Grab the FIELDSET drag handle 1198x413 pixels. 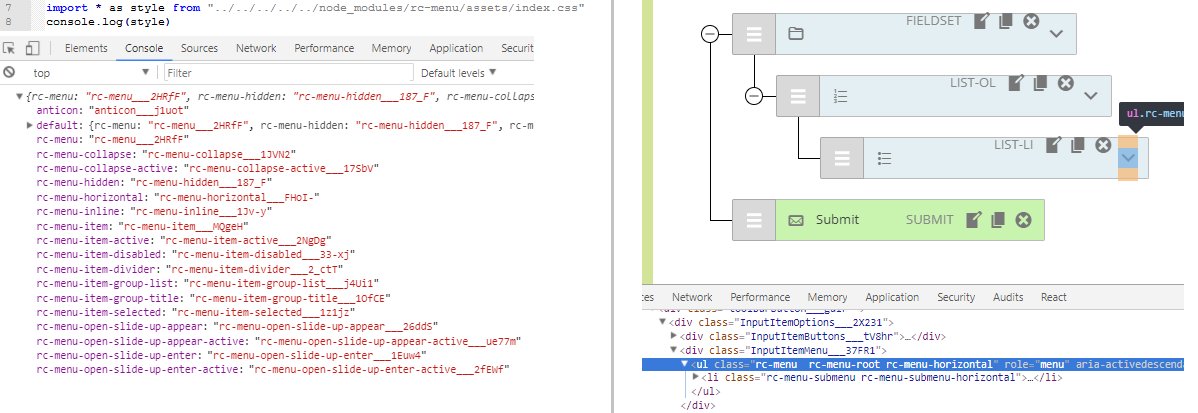pos(754,34)
